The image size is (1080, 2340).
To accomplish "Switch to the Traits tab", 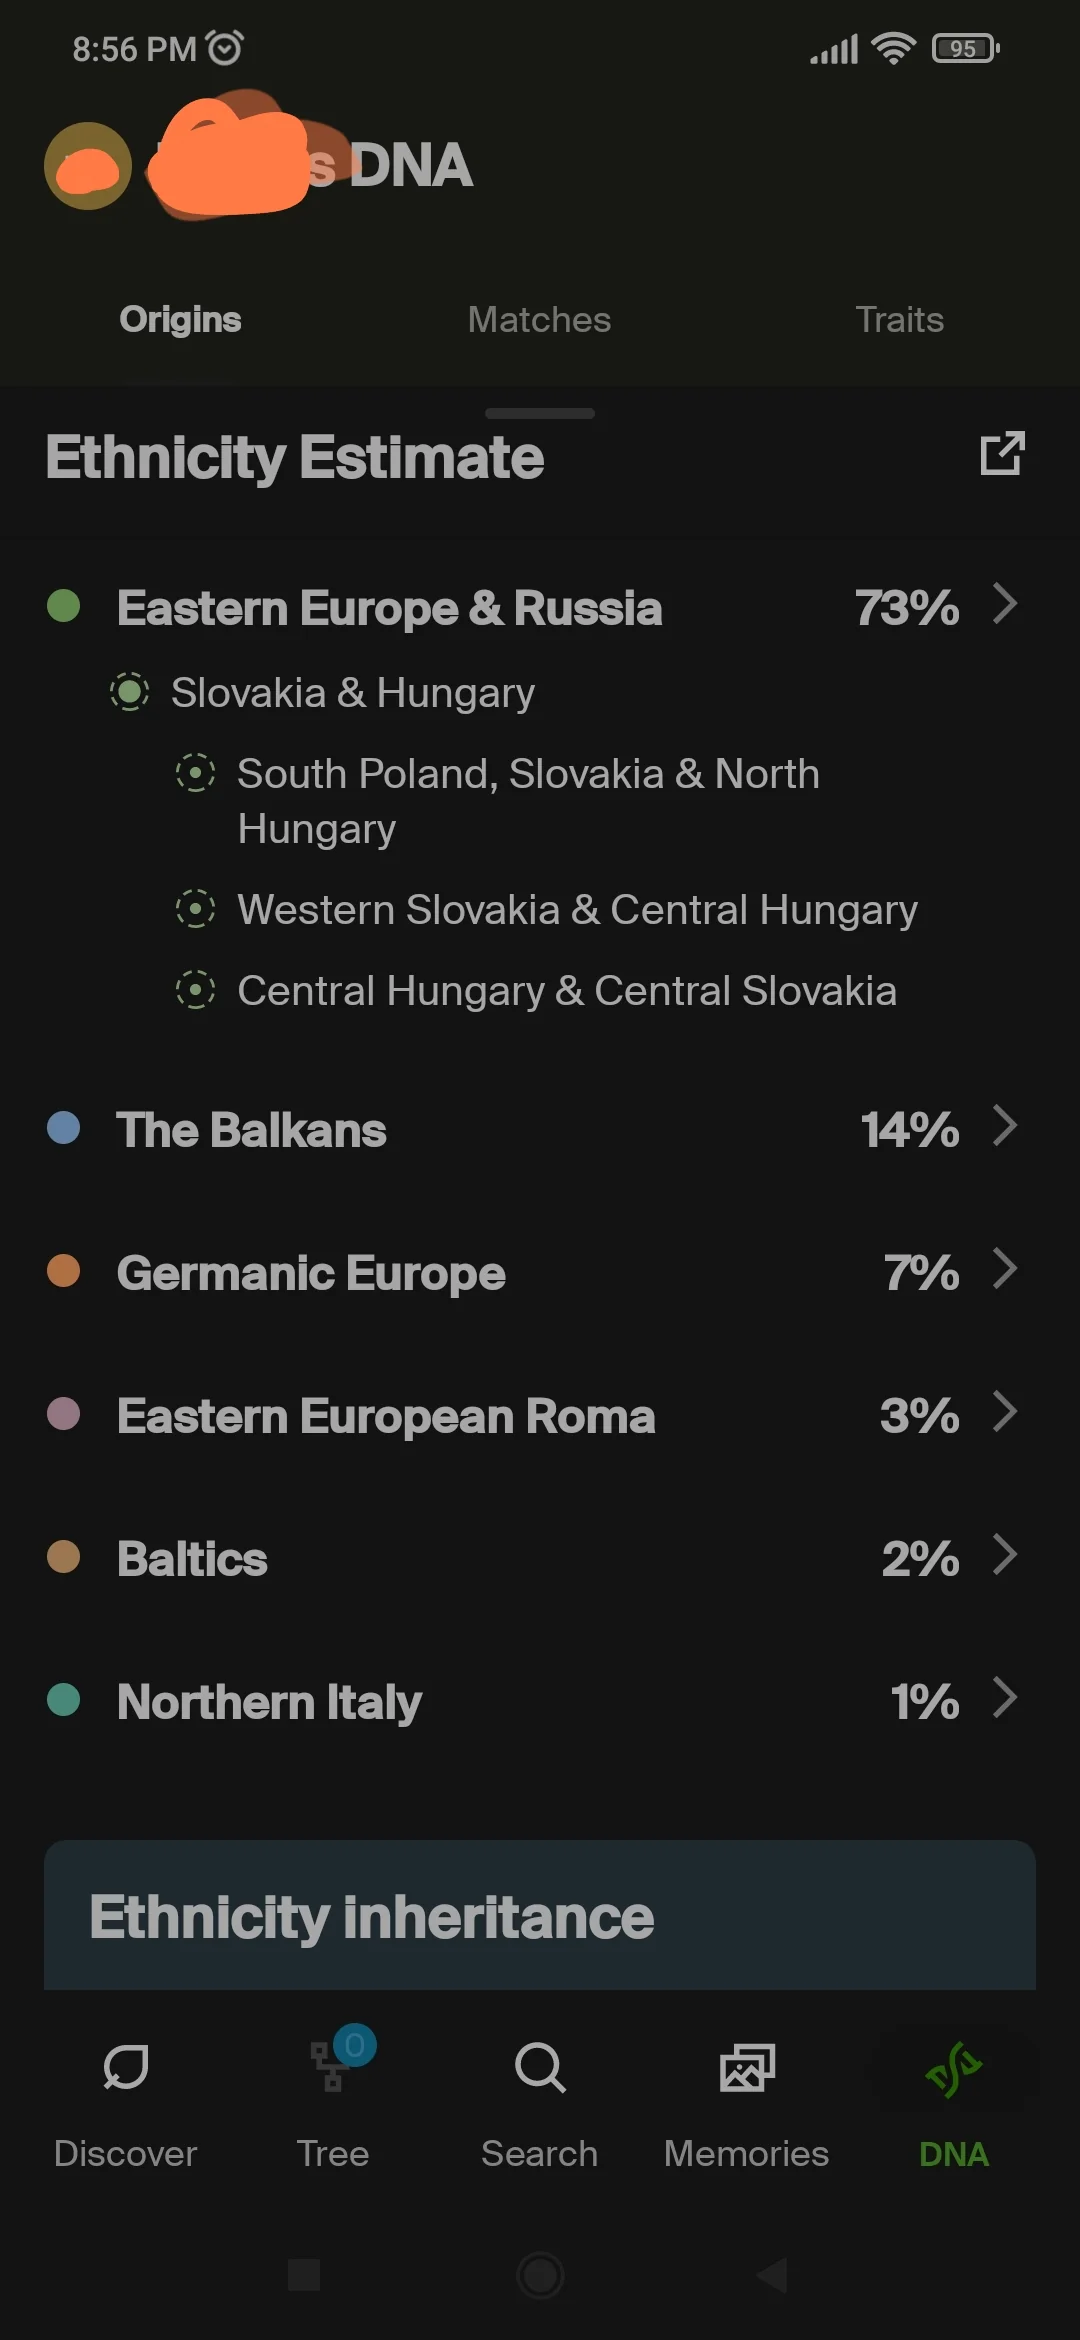I will (898, 319).
